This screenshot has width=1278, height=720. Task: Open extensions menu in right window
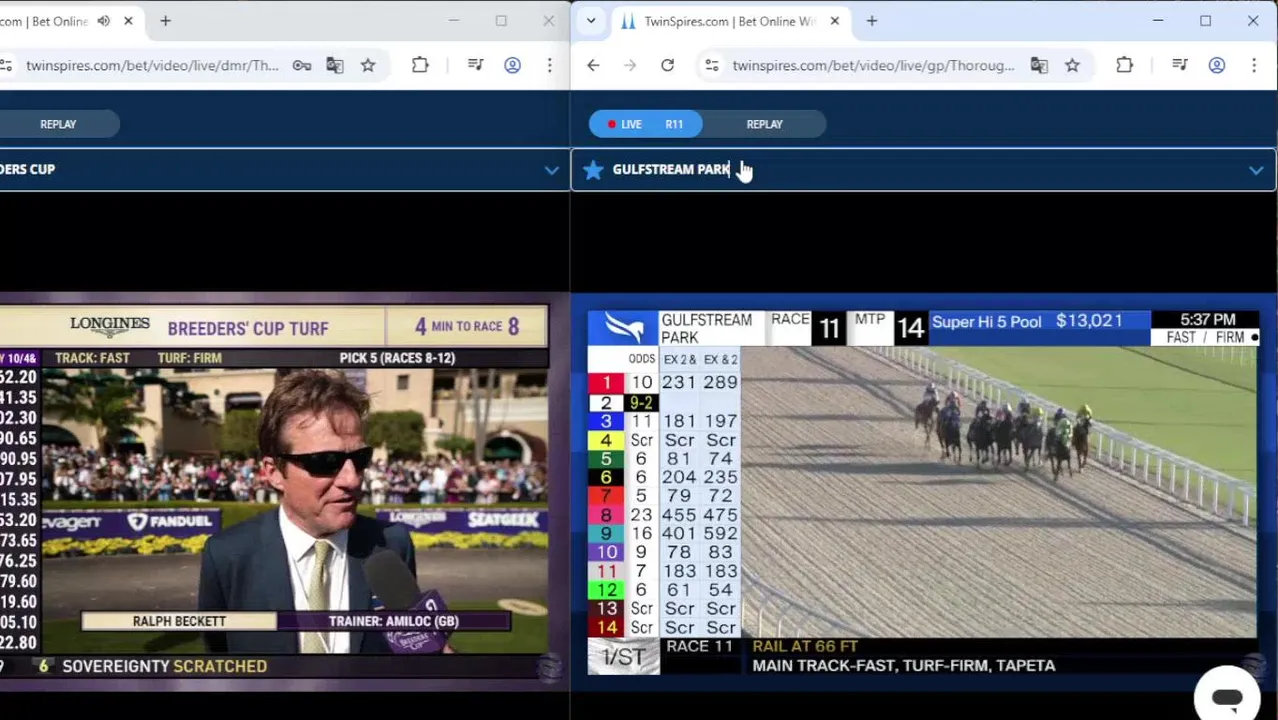click(x=1124, y=66)
